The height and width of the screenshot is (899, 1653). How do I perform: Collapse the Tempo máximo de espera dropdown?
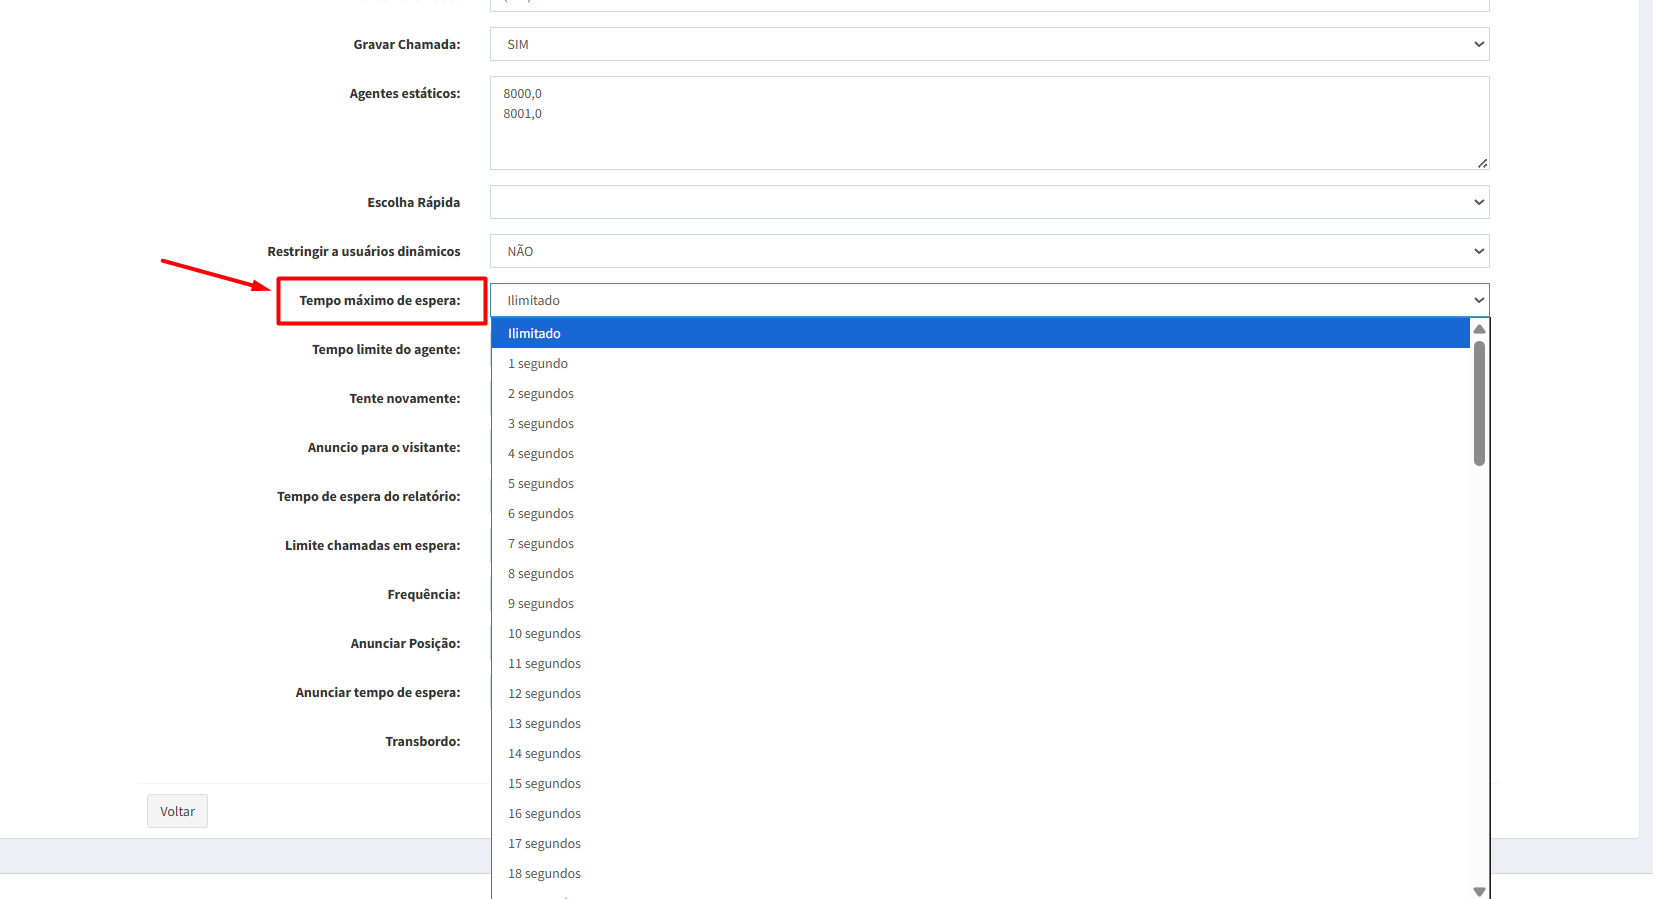(x=988, y=300)
